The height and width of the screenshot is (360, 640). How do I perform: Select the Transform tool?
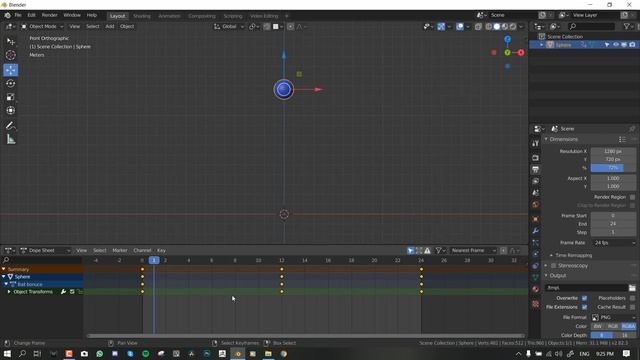[x=11, y=111]
